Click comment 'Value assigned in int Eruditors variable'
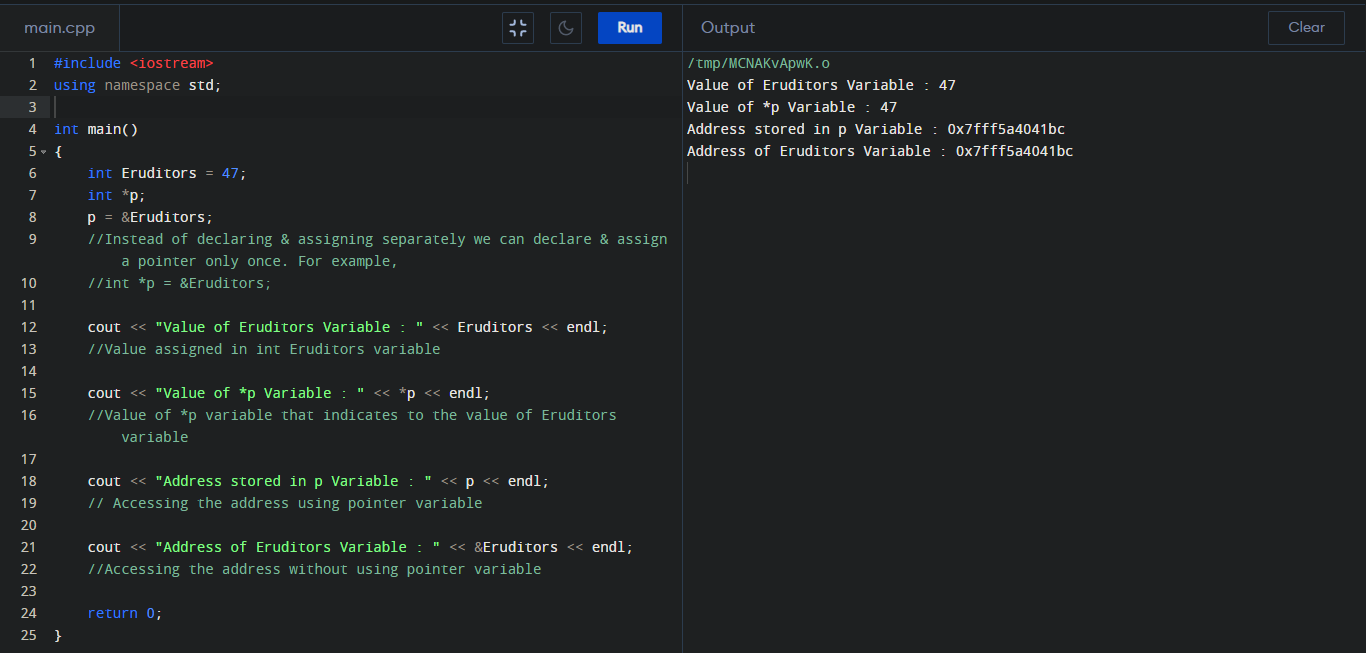Screen dimensions: 1366x653 tap(264, 349)
